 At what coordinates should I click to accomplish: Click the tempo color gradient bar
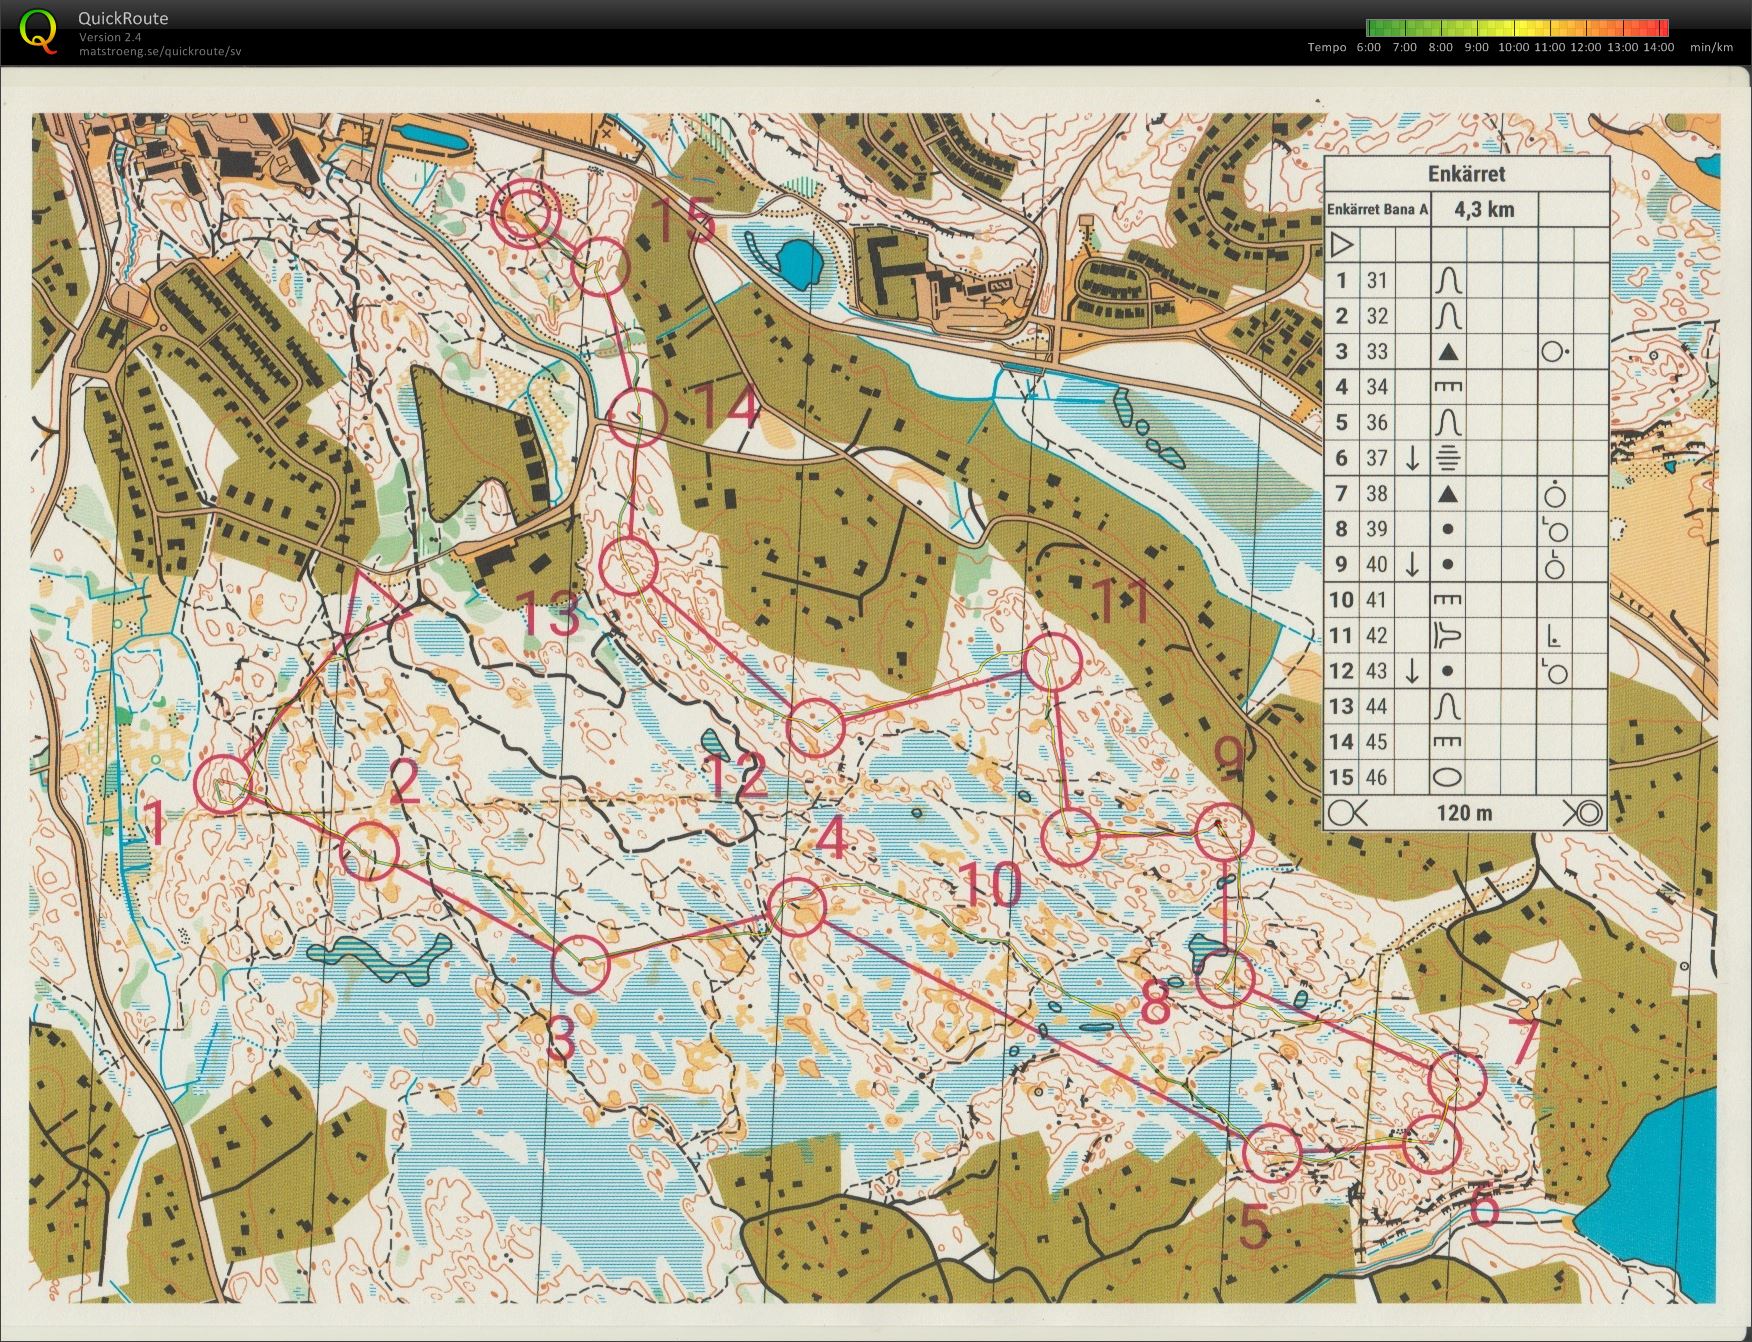[x=1517, y=28]
